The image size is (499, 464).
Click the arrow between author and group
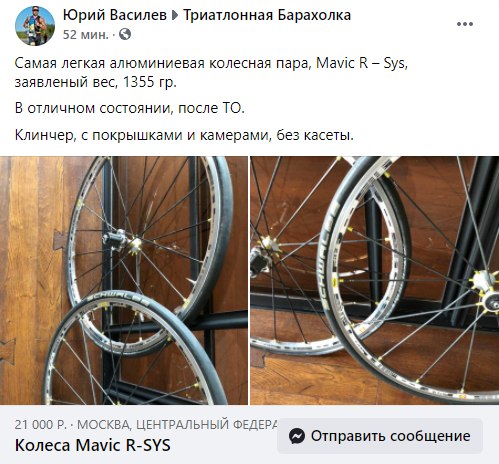(x=175, y=15)
